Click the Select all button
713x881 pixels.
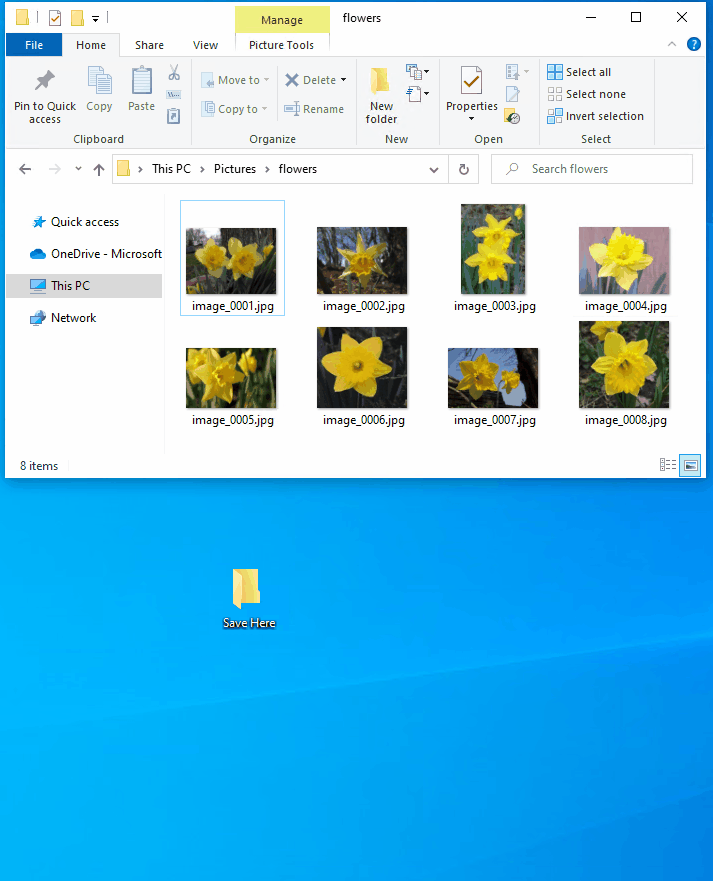(x=579, y=72)
